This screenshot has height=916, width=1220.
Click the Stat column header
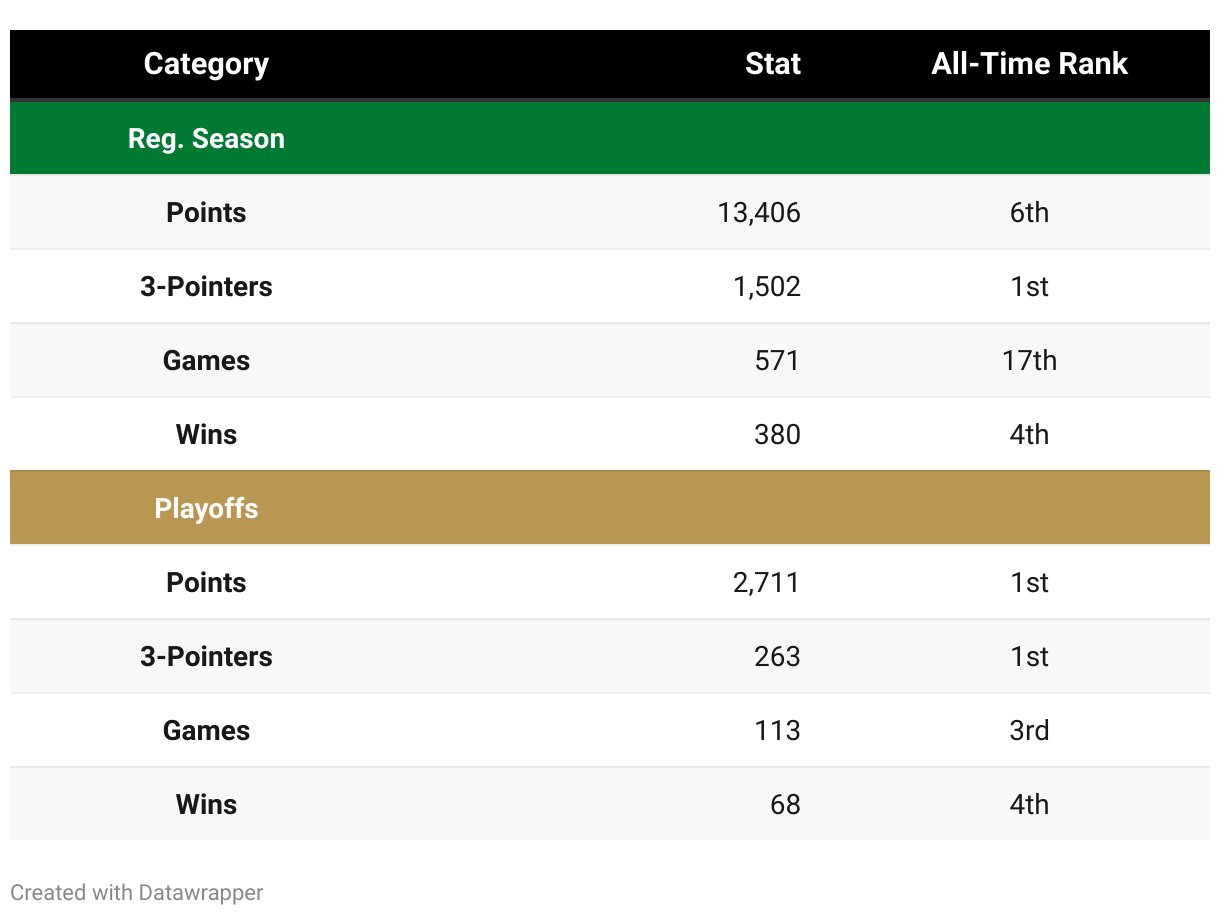773,64
